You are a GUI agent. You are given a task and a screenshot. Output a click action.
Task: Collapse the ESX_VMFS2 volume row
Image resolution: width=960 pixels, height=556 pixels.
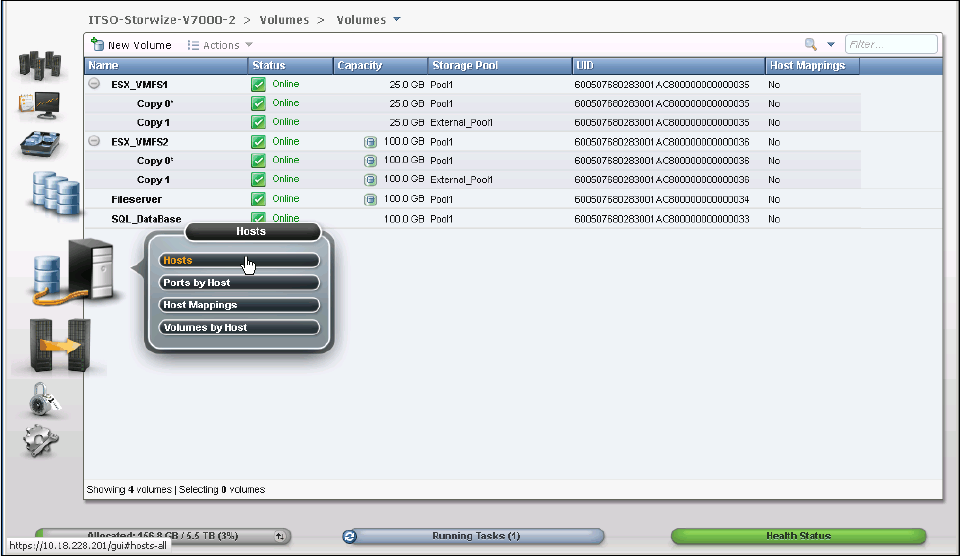(x=94, y=142)
